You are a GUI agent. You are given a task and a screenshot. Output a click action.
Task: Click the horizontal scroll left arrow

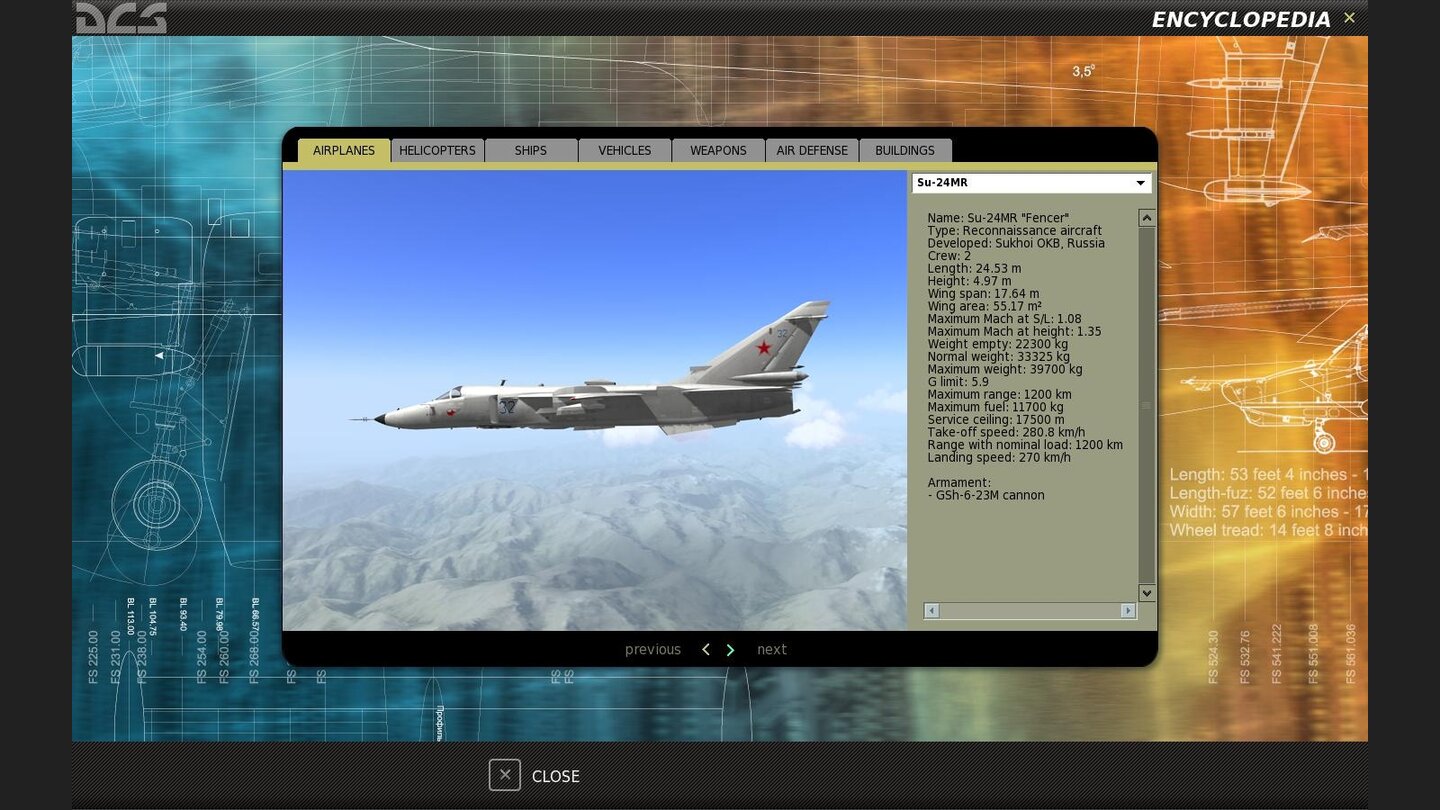[x=932, y=611]
